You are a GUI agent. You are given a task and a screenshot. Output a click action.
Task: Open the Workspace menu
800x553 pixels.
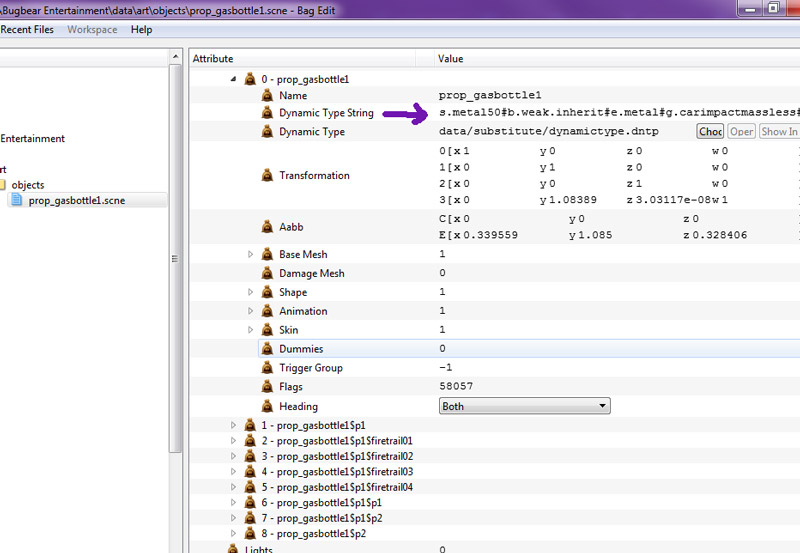click(92, 30)
